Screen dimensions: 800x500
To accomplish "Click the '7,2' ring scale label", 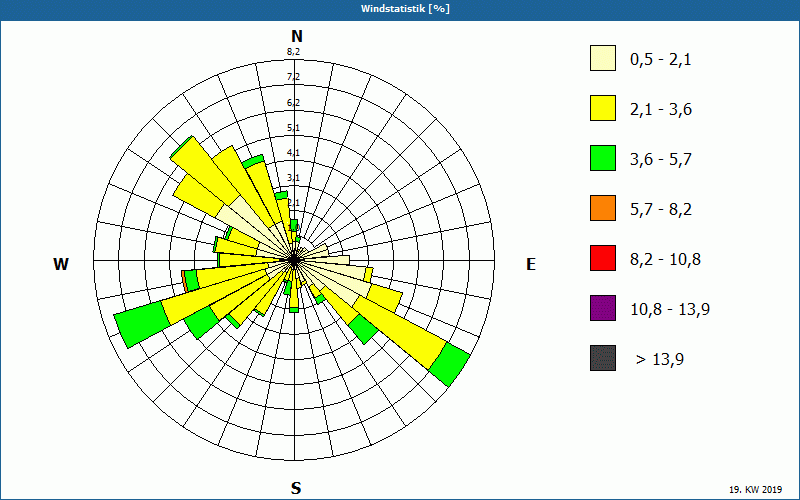I will tap(293, 77).
